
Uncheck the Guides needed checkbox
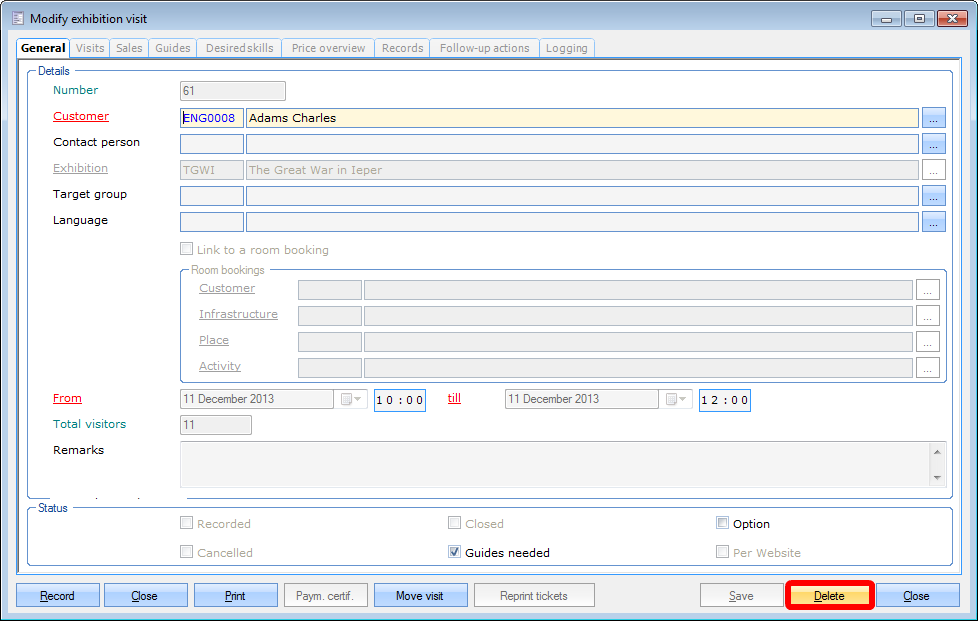click(454, 552)
